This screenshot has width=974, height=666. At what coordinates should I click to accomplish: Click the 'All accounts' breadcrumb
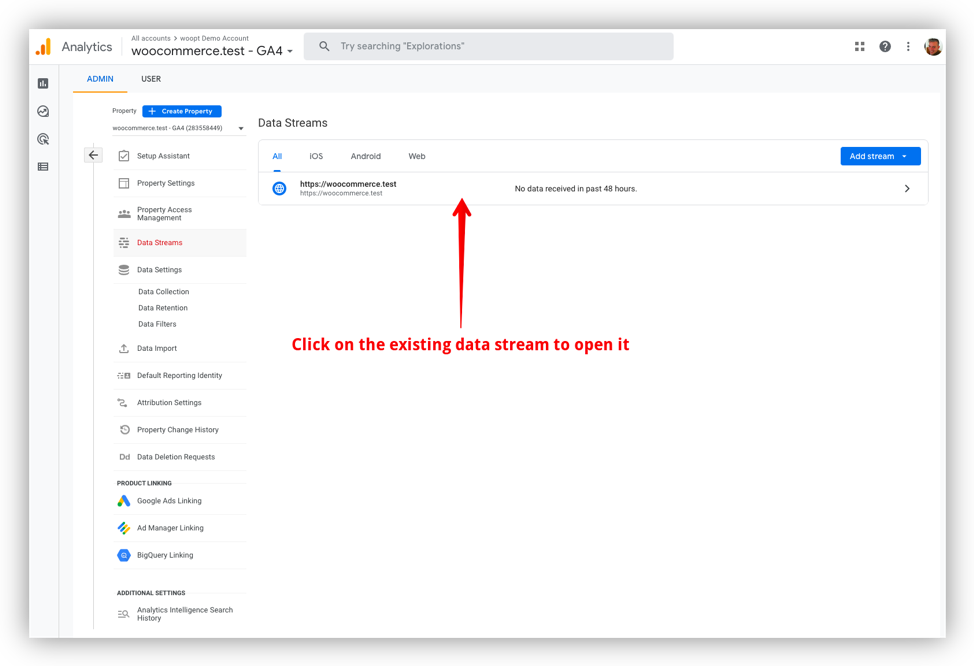pyautogui.click(x=151, y=38)
